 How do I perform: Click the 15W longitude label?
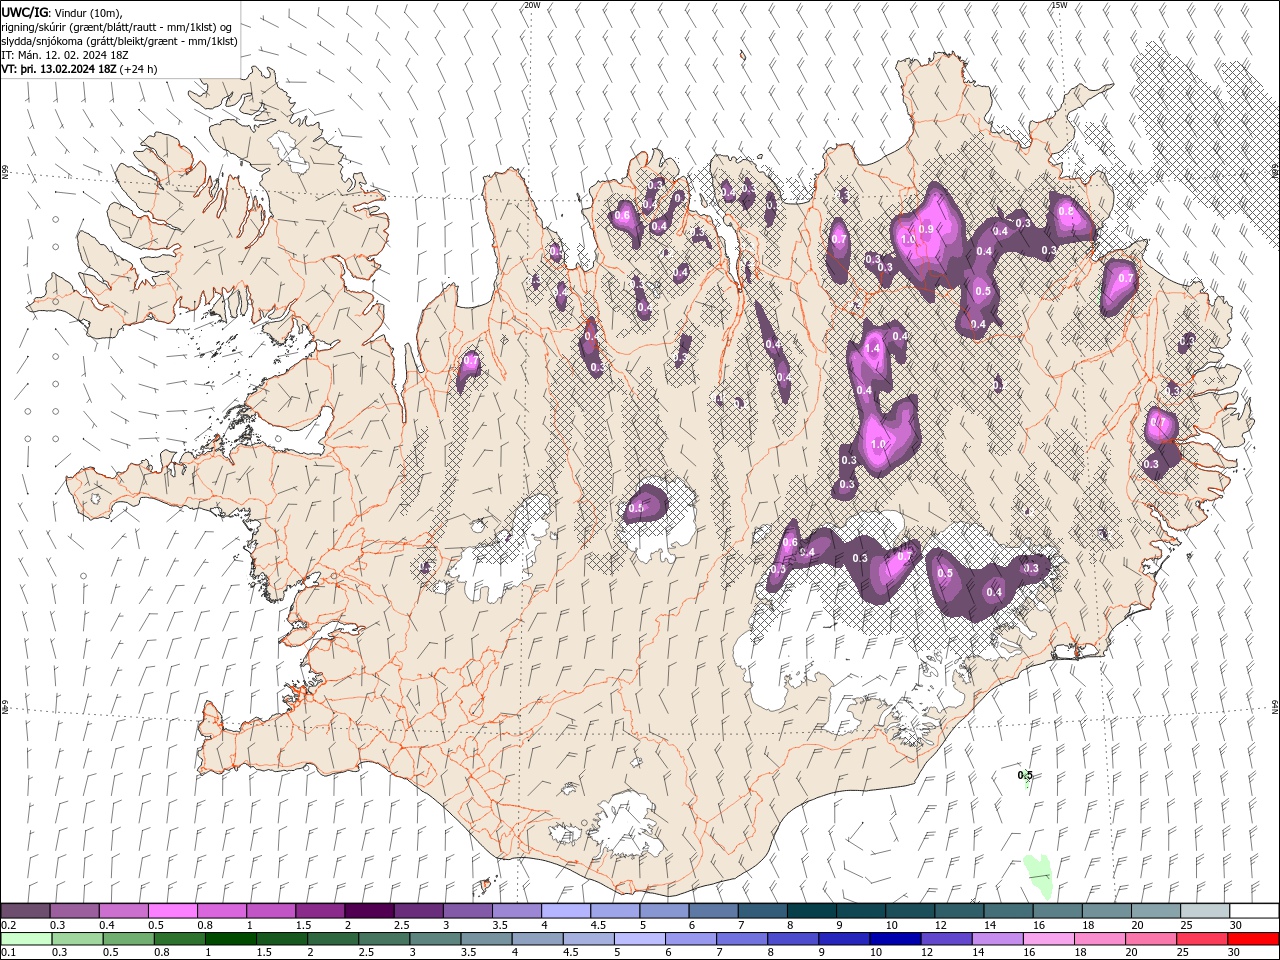pyautogui.click(x=1059, y=5)
